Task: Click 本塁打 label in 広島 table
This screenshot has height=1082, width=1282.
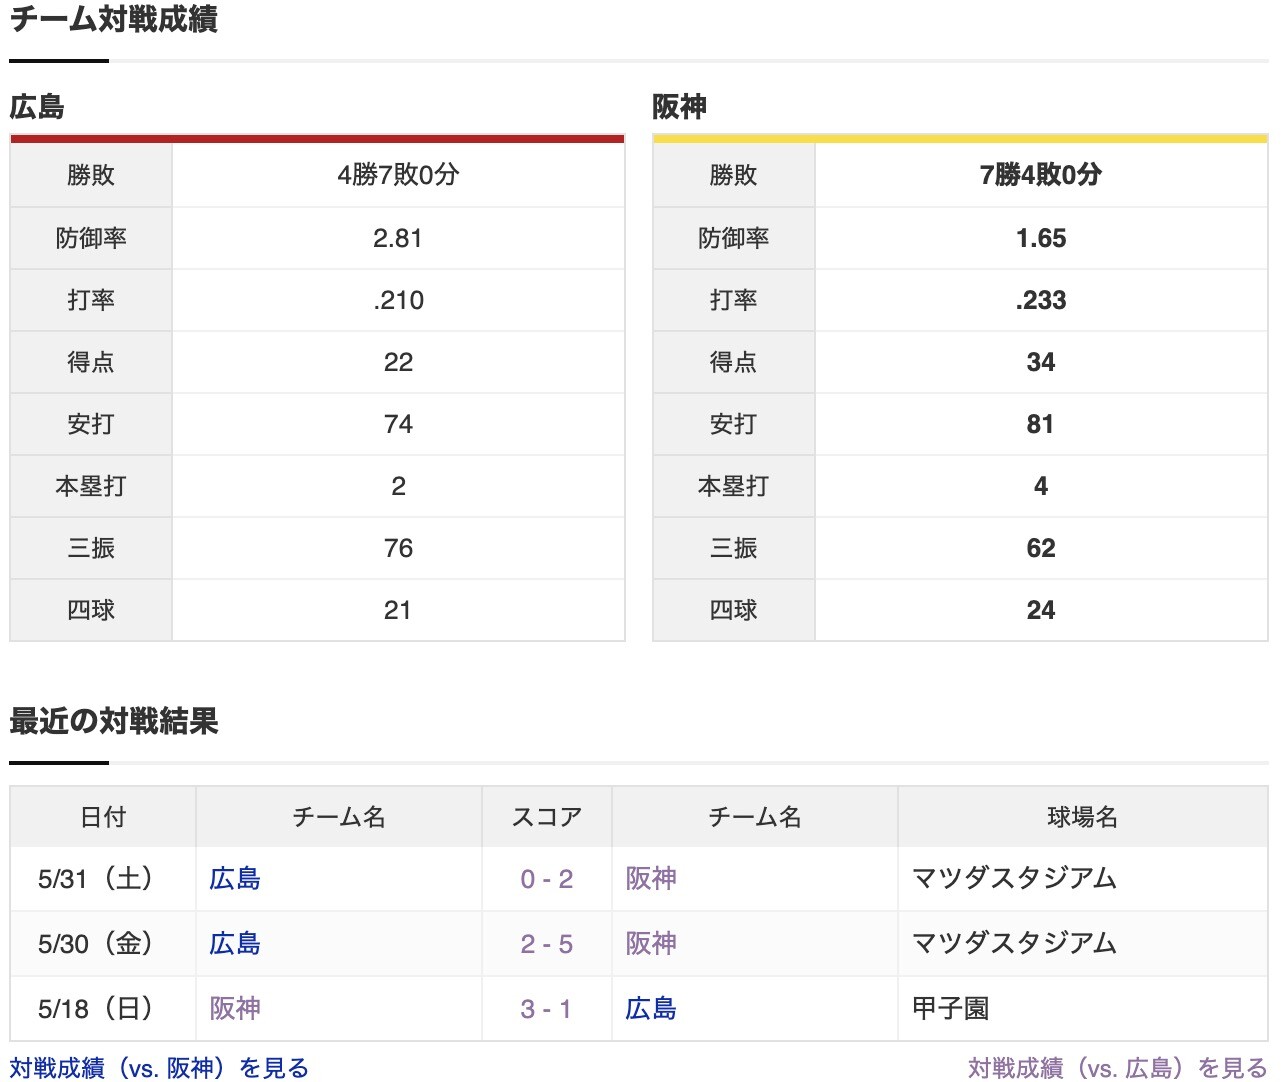Action: point(91,486)
